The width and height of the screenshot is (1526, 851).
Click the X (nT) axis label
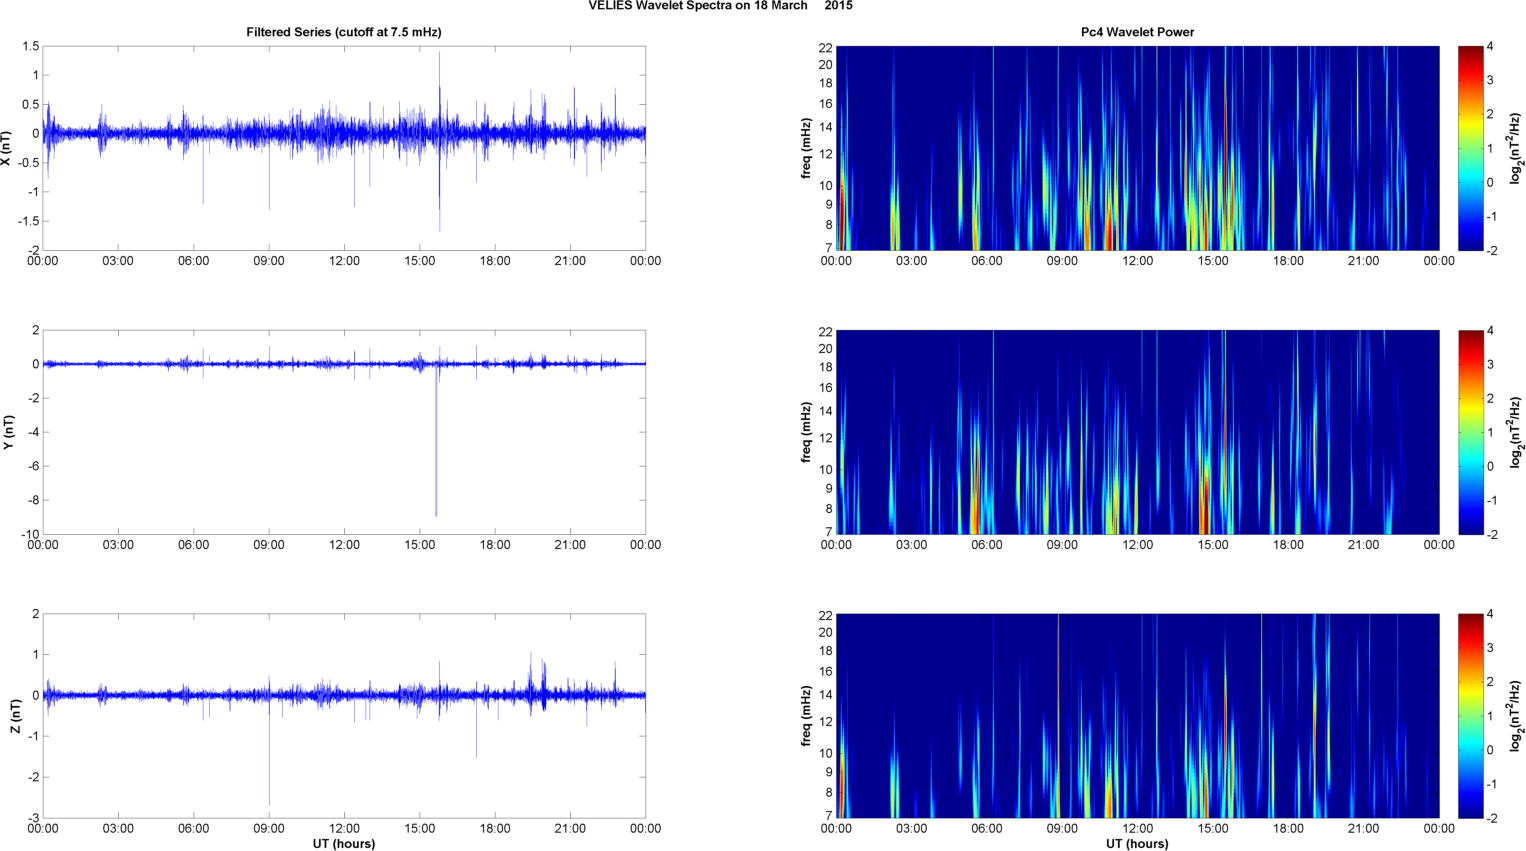click(x=7, y=148)
